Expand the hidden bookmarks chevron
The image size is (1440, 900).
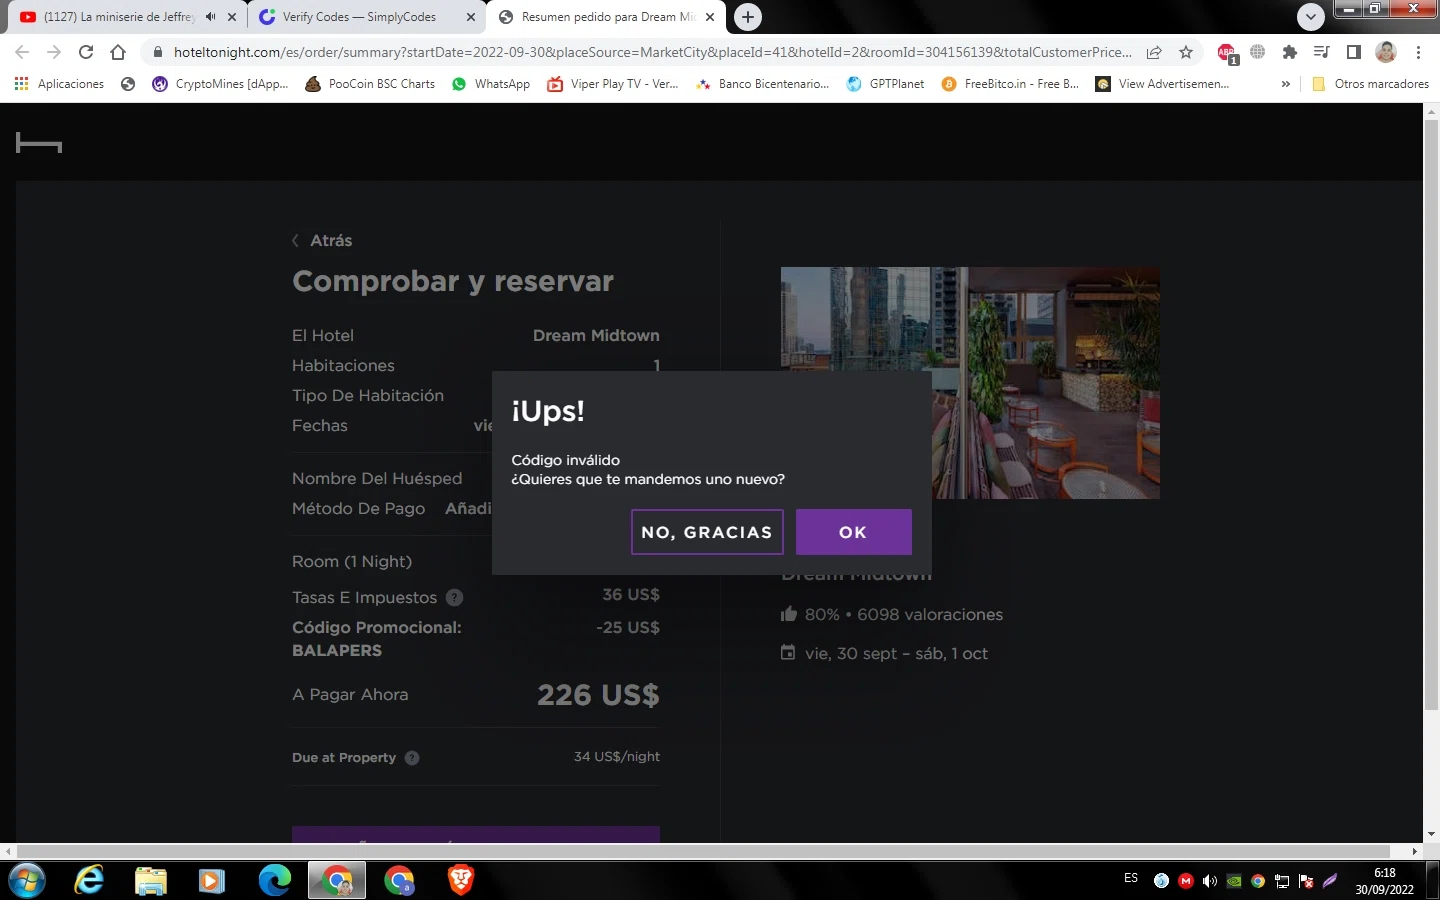click(1285, 84)
